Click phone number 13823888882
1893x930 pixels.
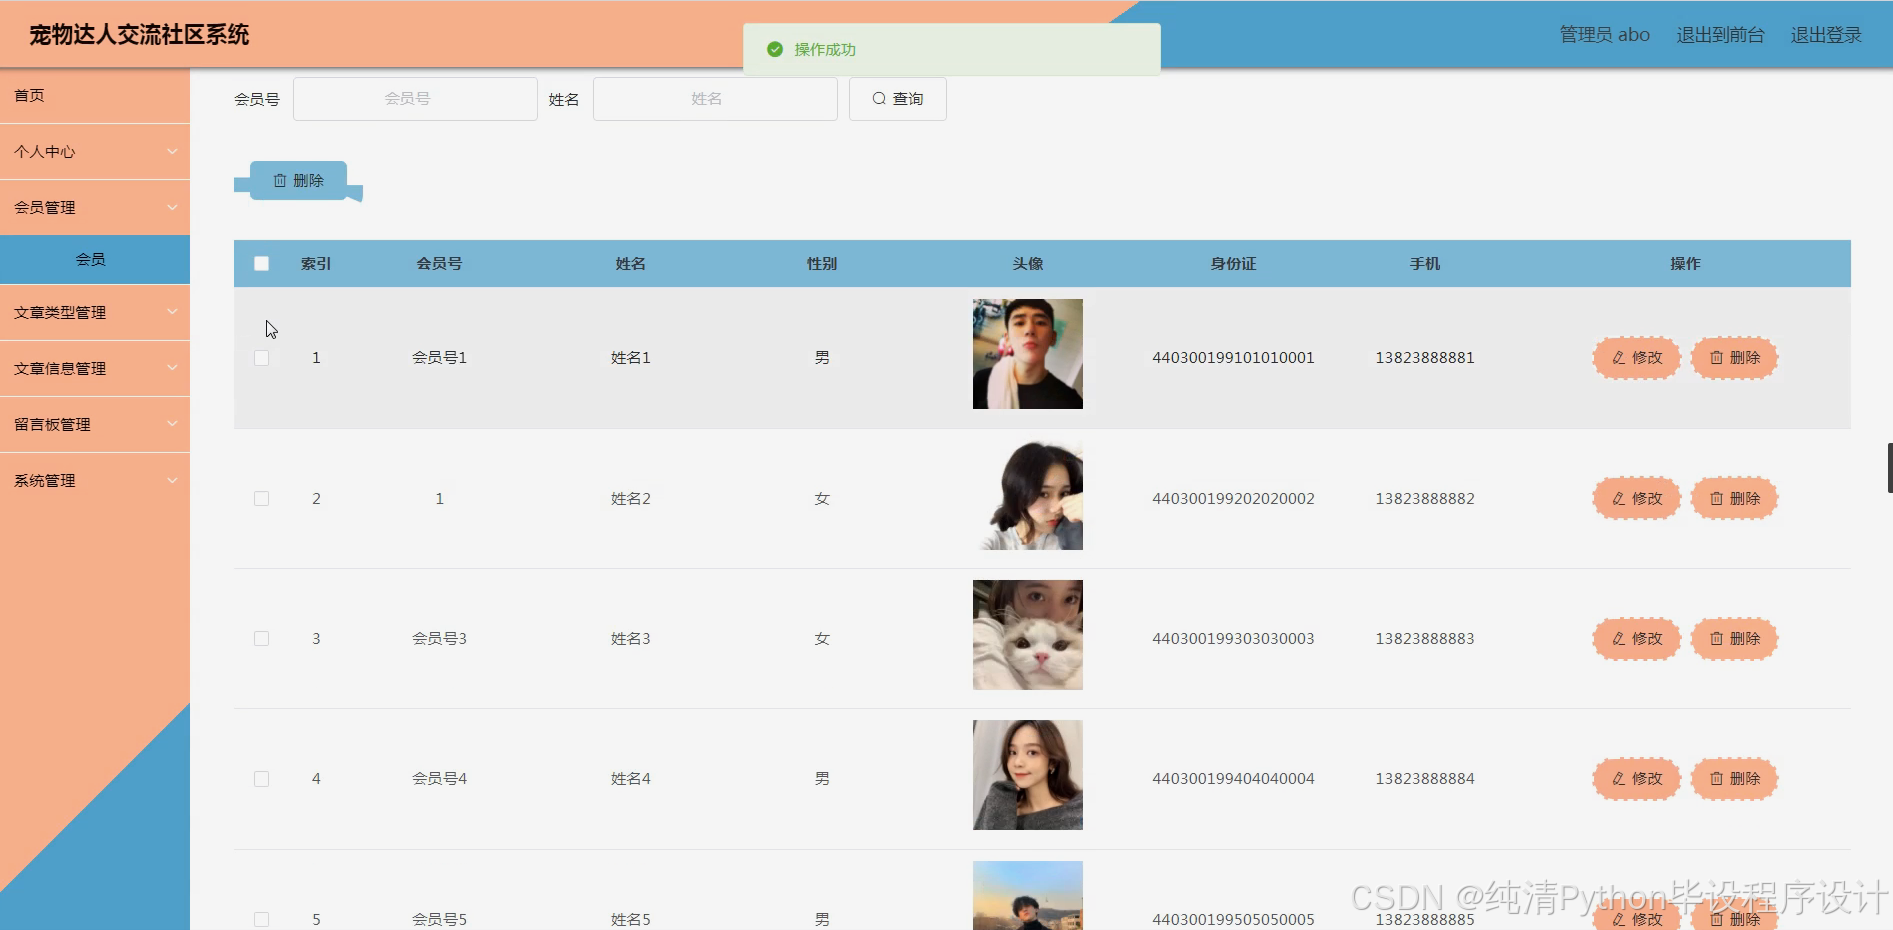tap(1425, 499)
